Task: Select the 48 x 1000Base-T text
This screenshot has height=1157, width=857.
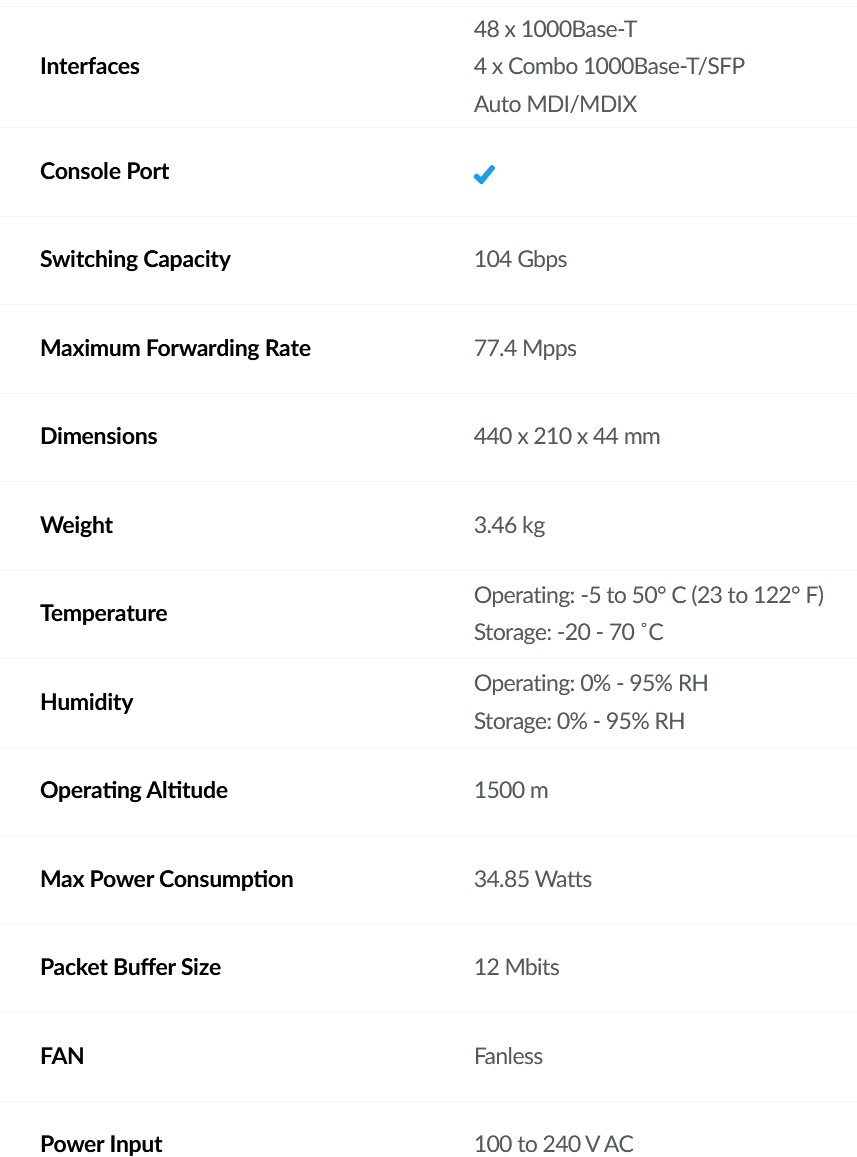Action: [555, 29]
